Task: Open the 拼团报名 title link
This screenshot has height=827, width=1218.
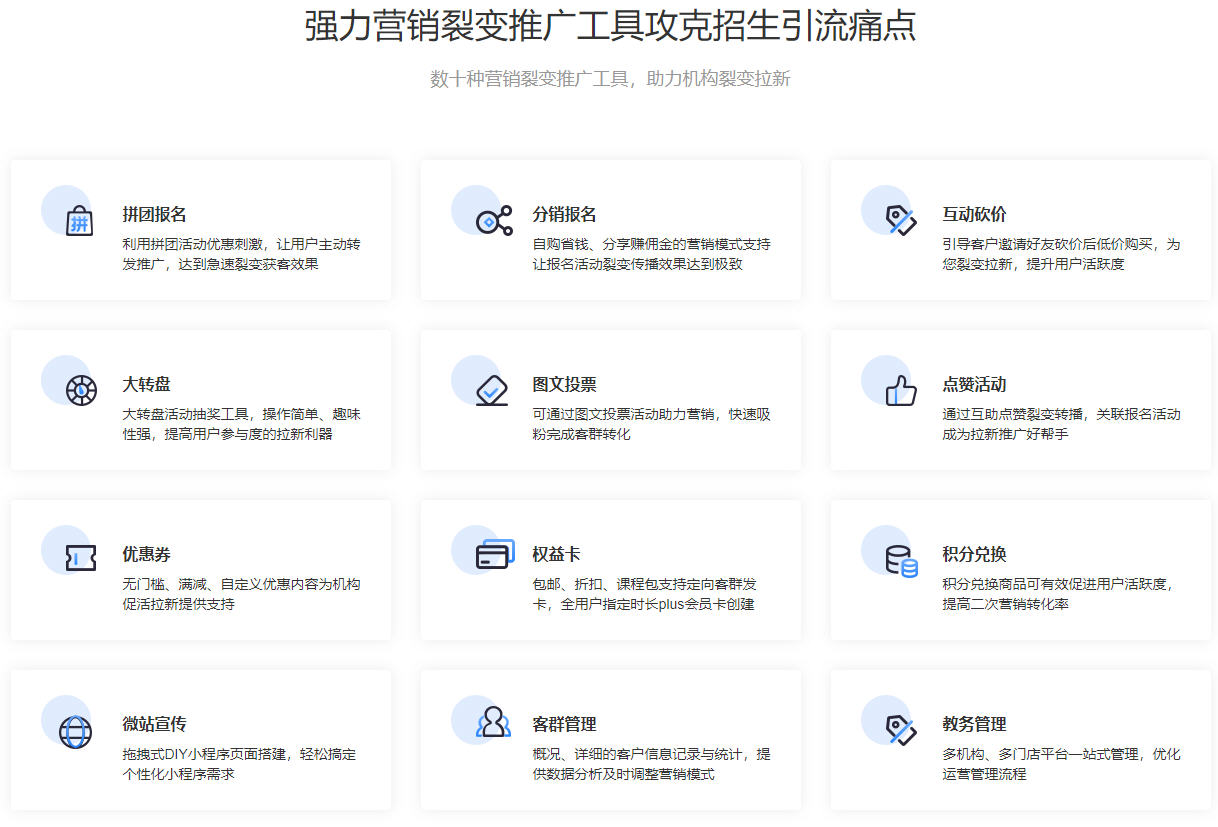Action: (154, 215)
